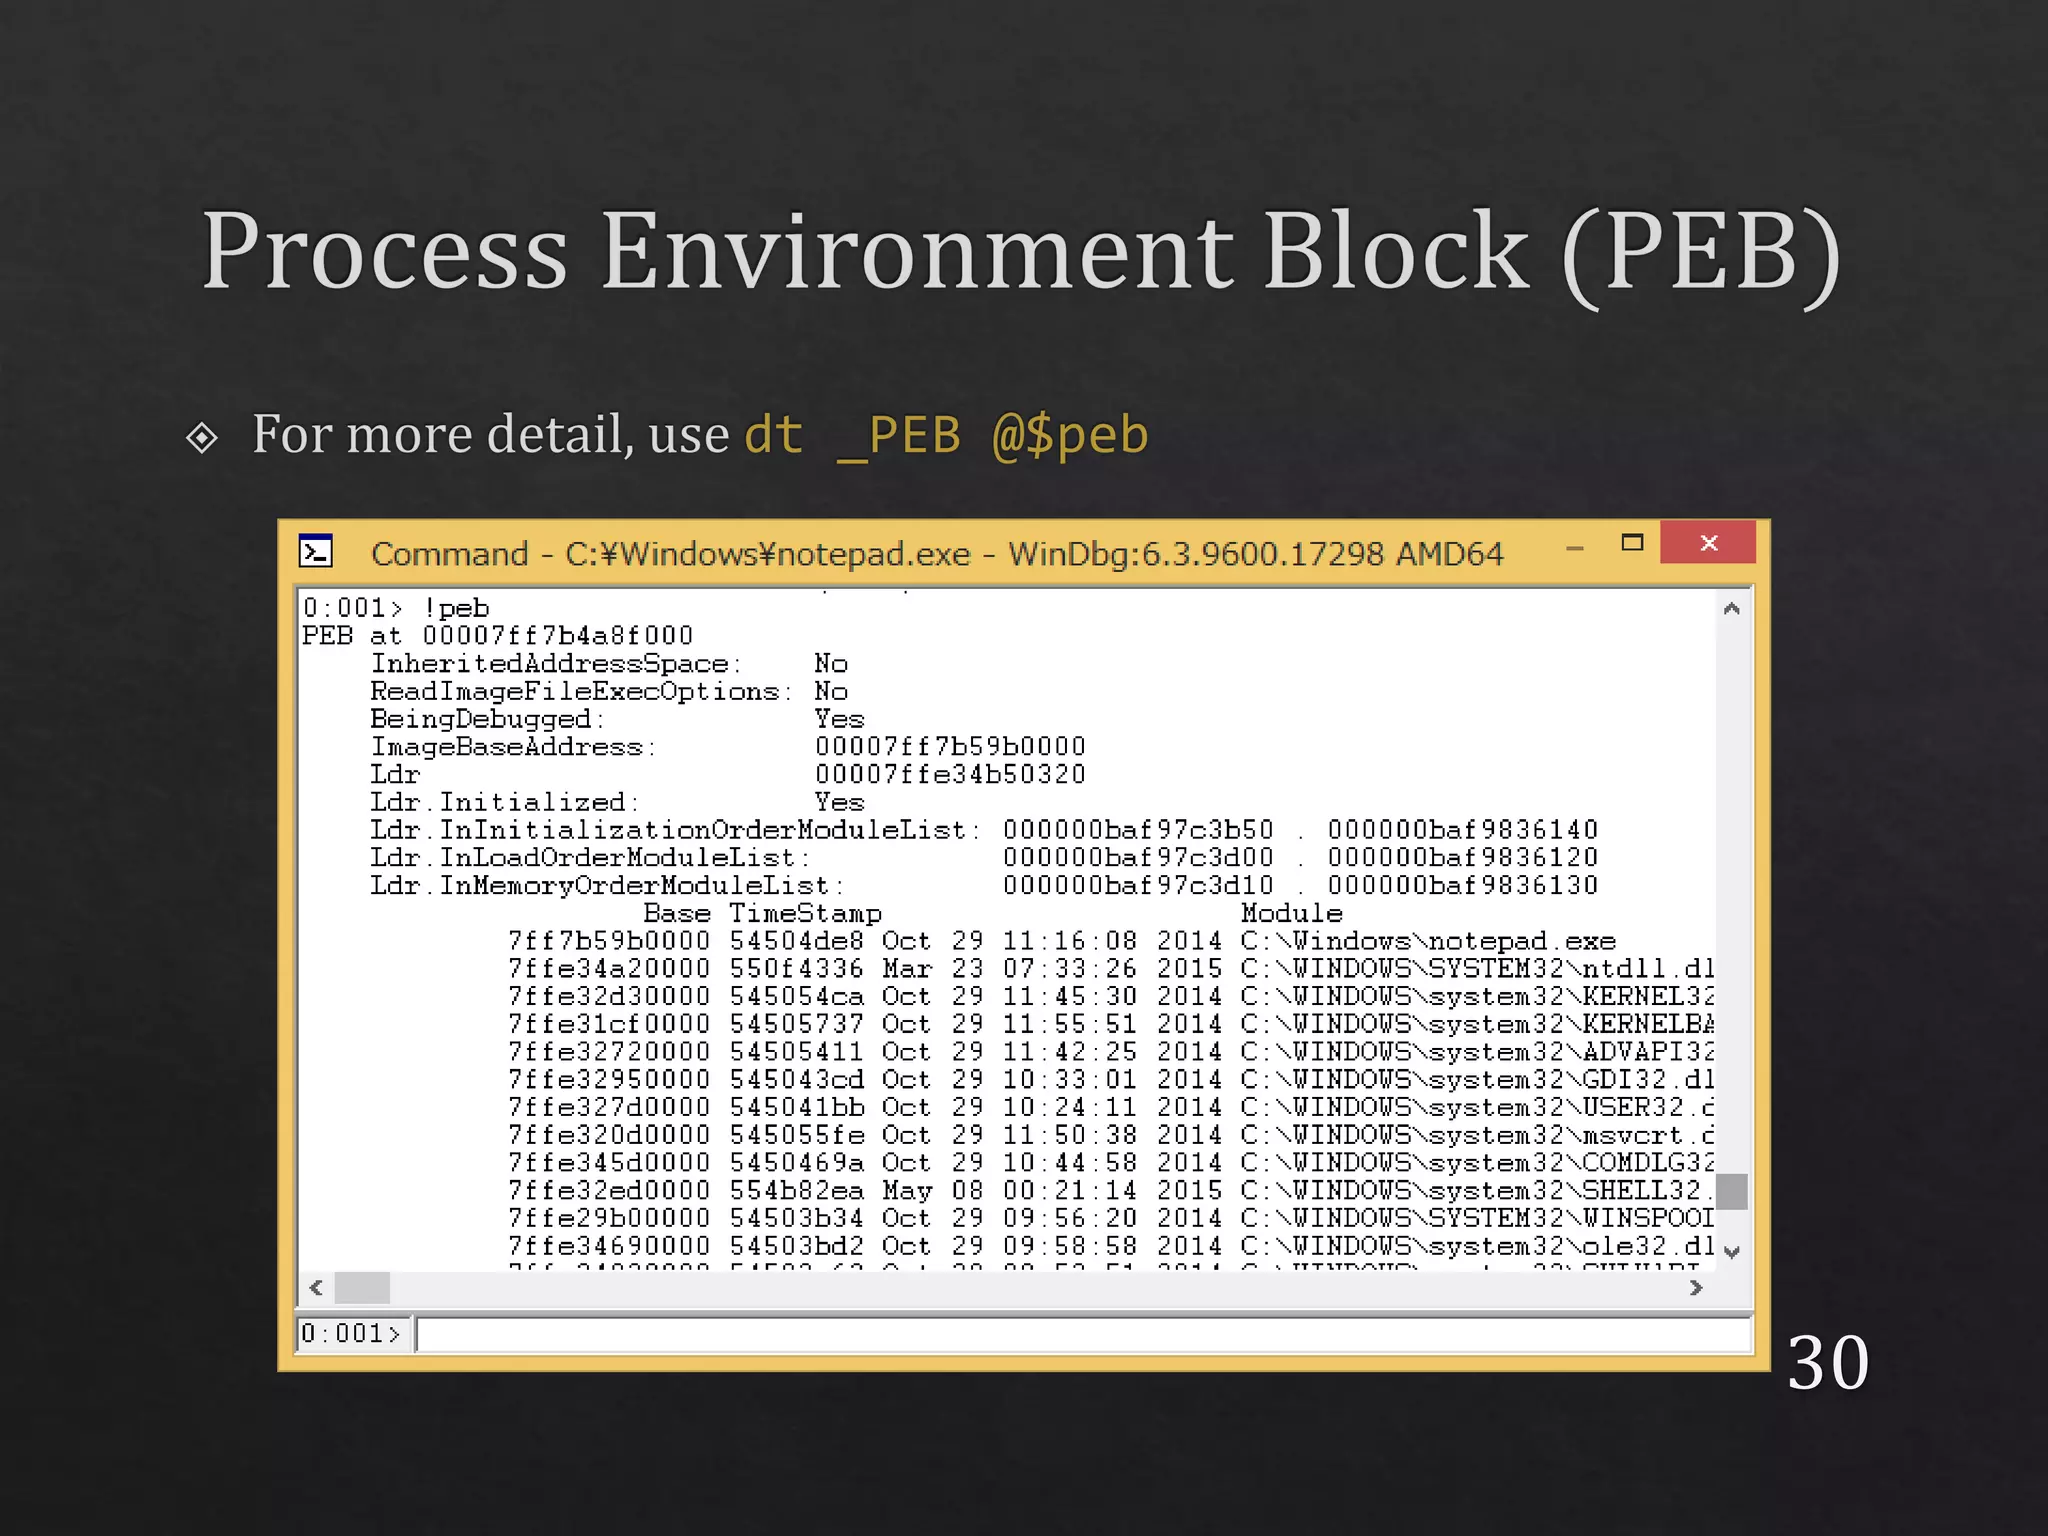
Task: Click the horizontal scrollbar thumb
Action: [x=362, y=1288]
